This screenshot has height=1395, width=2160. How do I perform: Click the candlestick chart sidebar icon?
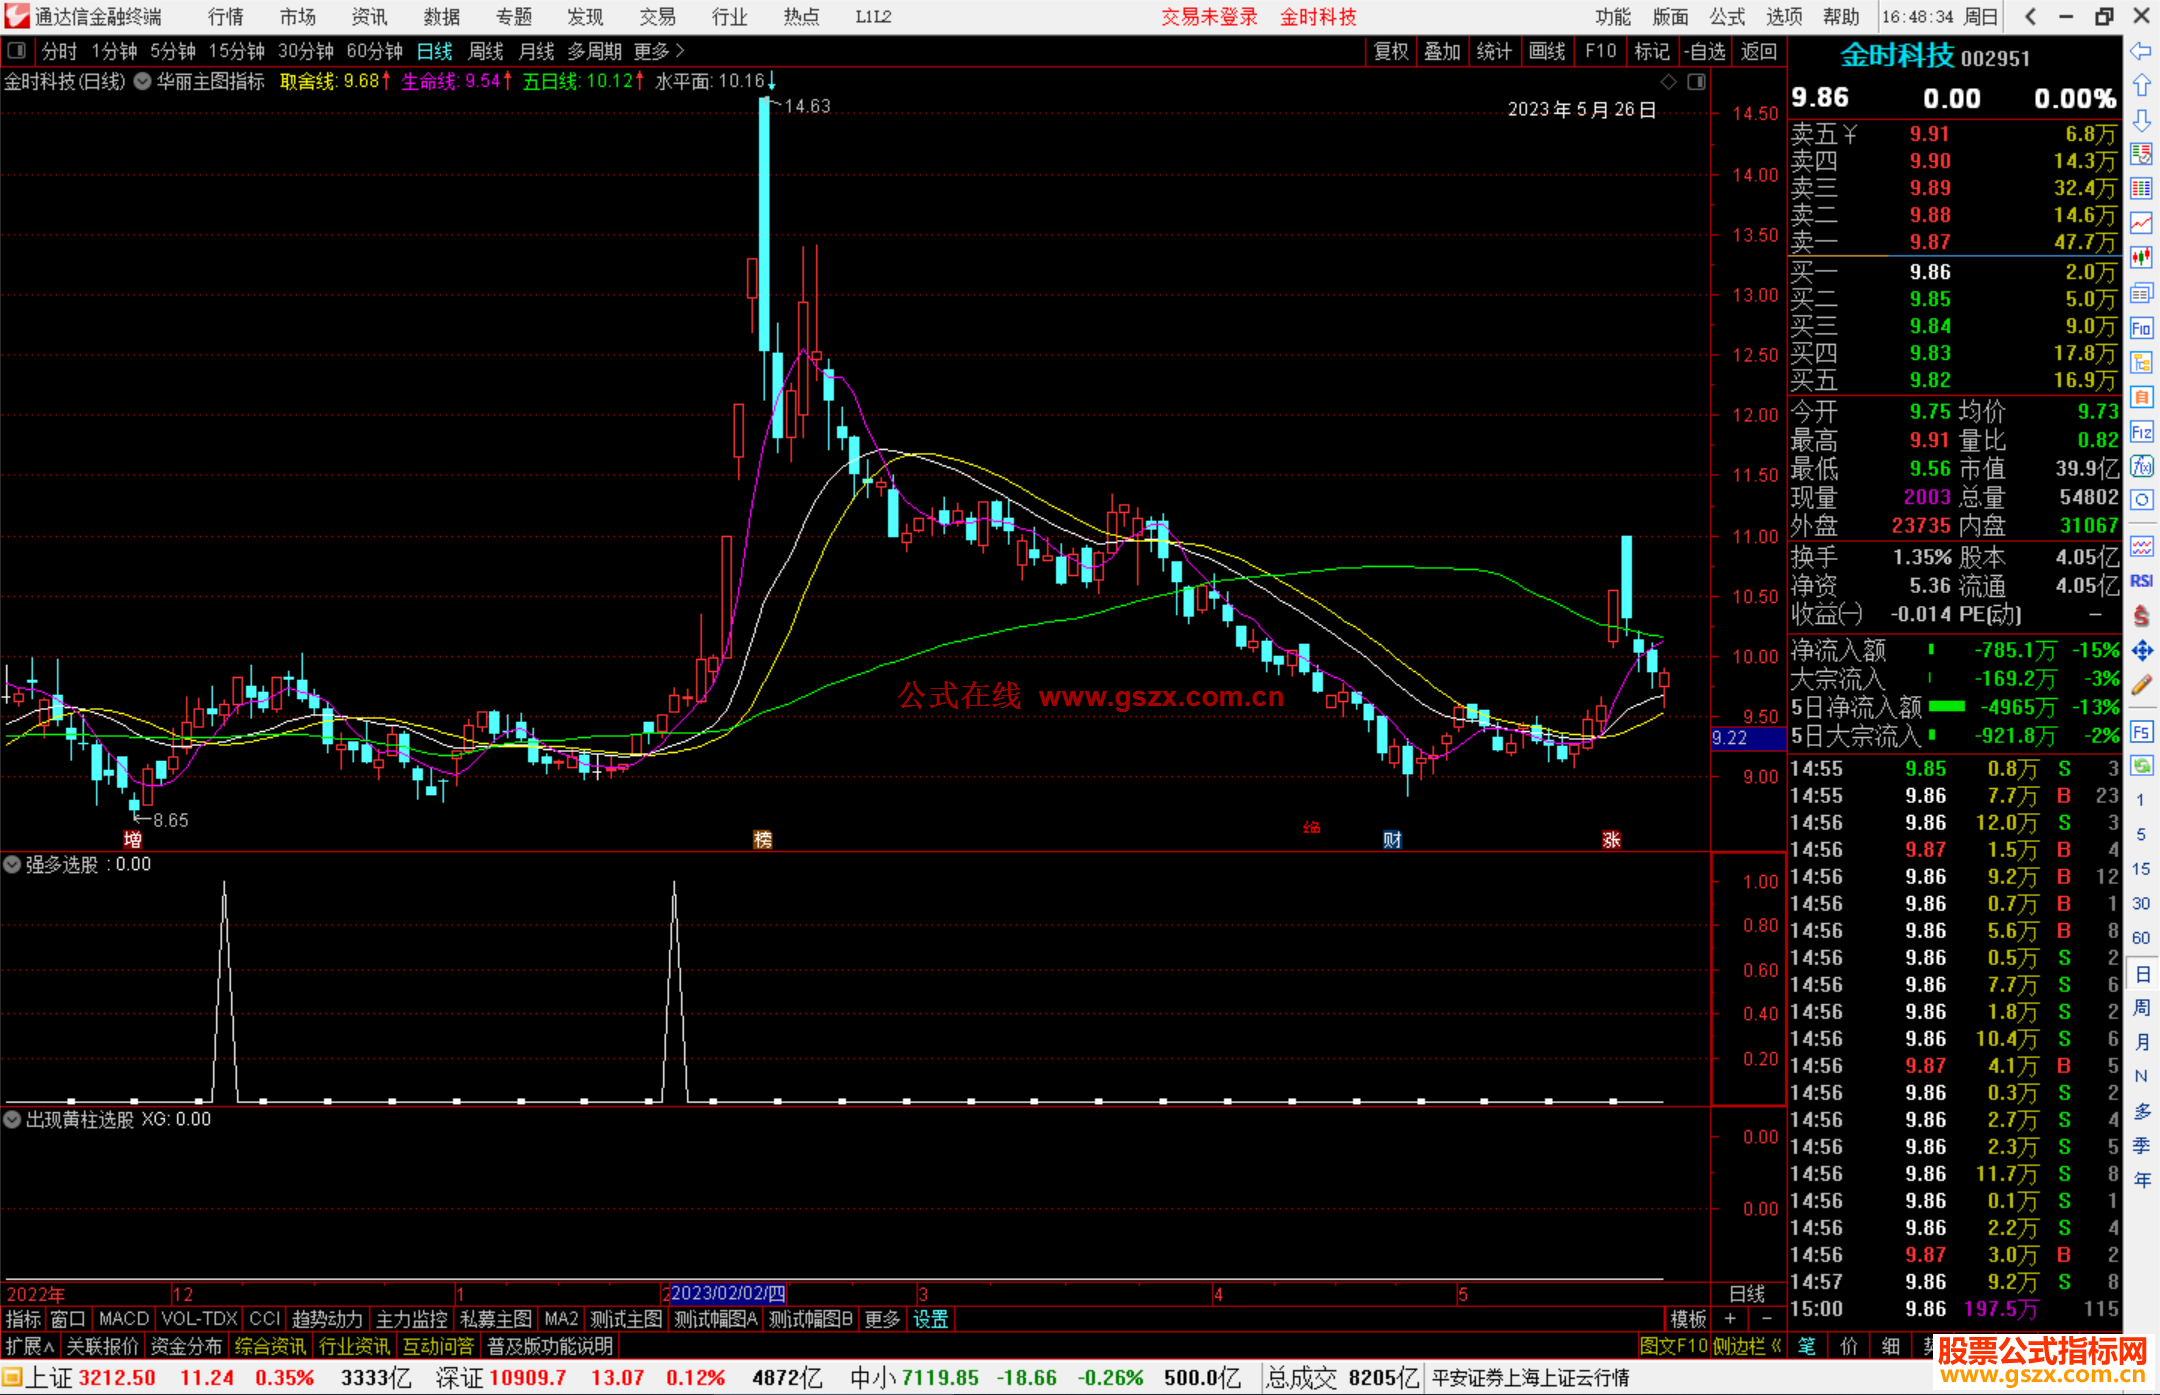click(2141, 257)
